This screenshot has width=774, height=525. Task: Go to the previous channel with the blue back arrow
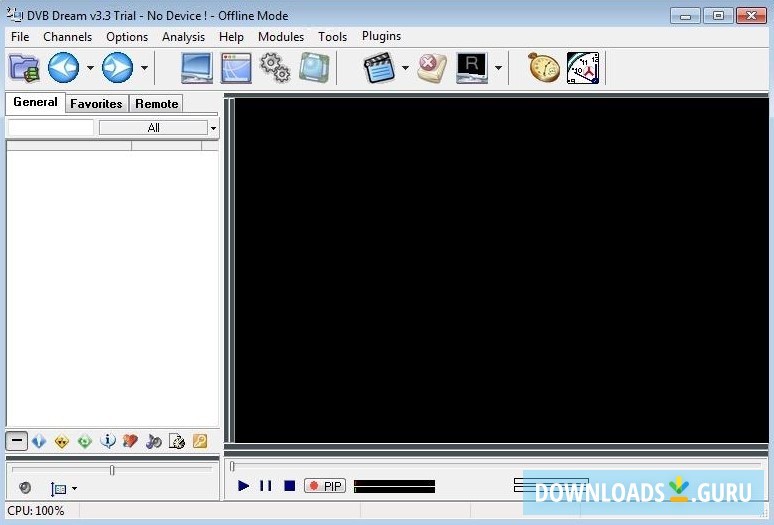(63, 68)
